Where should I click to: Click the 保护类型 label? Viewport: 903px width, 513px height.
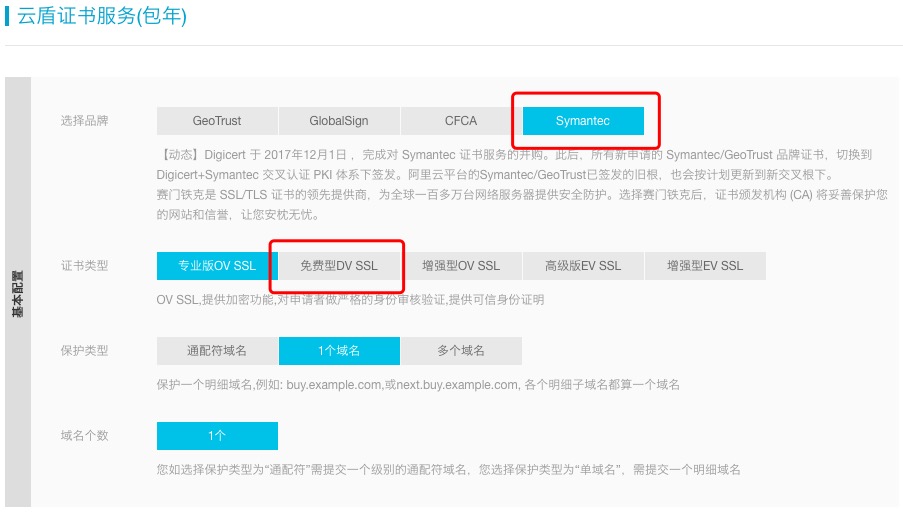[x=85, y=351]
